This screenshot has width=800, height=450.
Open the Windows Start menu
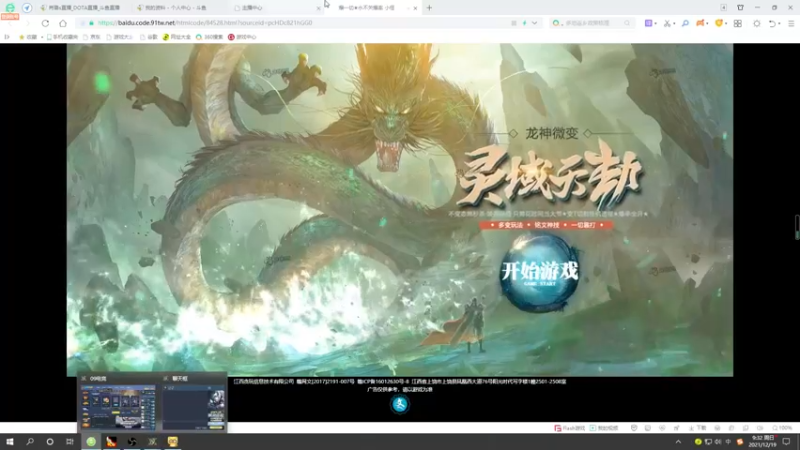[x=10, y=441]
